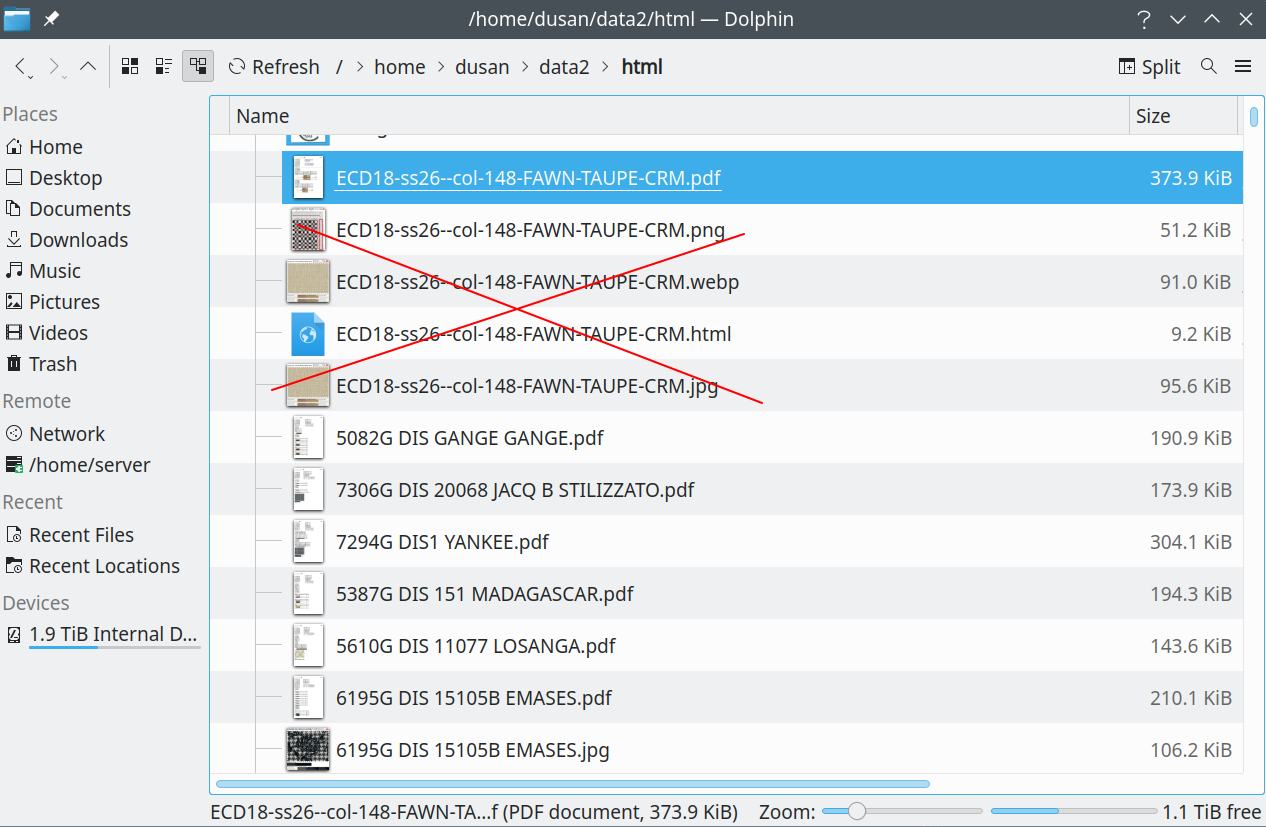Open Downloads in the Places panel
This screenshot has height=827, width=1266.
point(78,240)
